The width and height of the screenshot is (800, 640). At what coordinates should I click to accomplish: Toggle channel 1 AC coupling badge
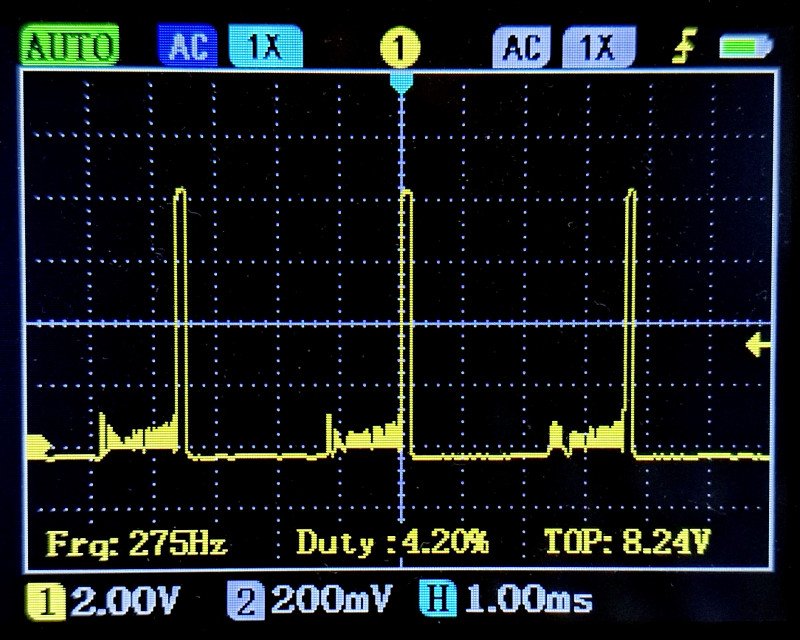(187, 46)
